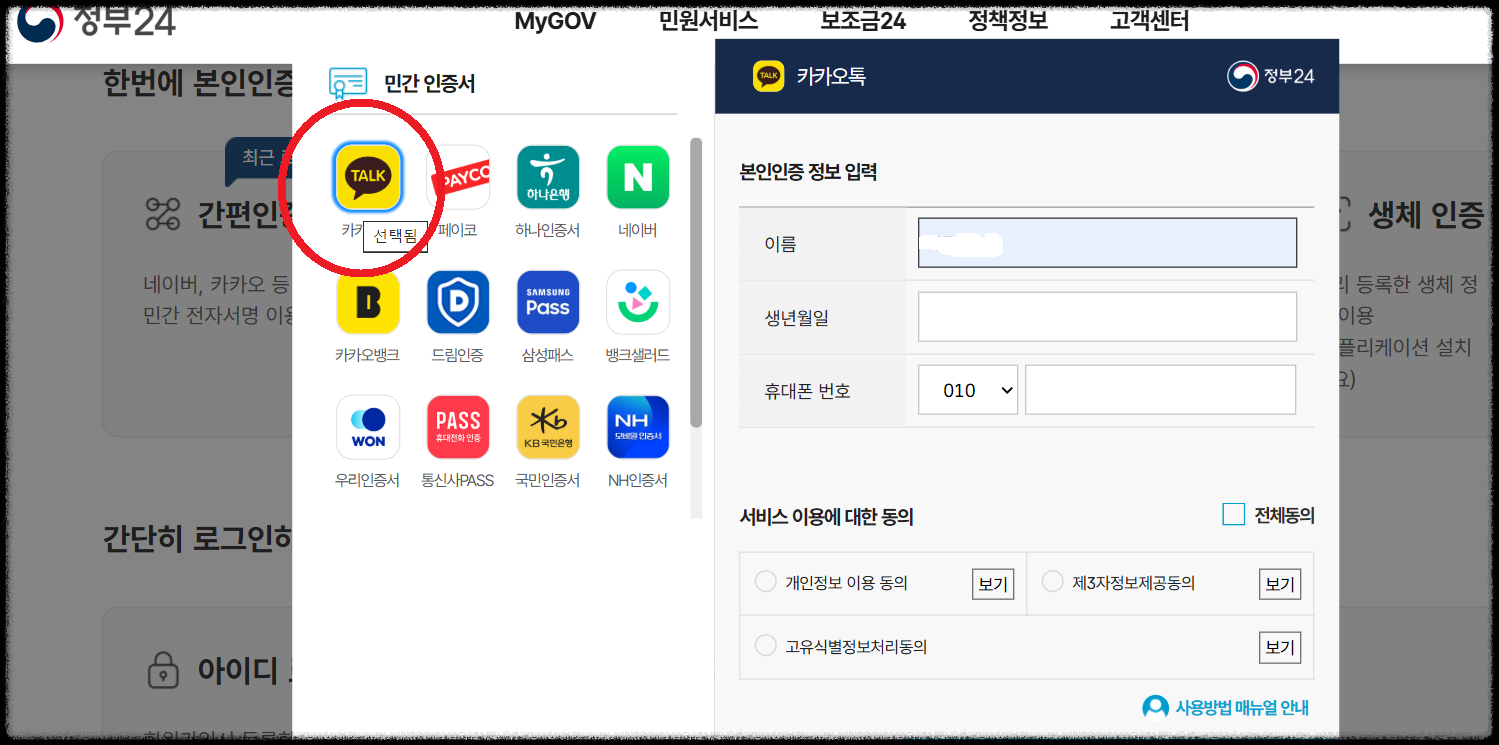Choose the 통신사PASS certificate icon
Image resolution: width=1499 pixels, height=745 pixels.
(458, 427)
